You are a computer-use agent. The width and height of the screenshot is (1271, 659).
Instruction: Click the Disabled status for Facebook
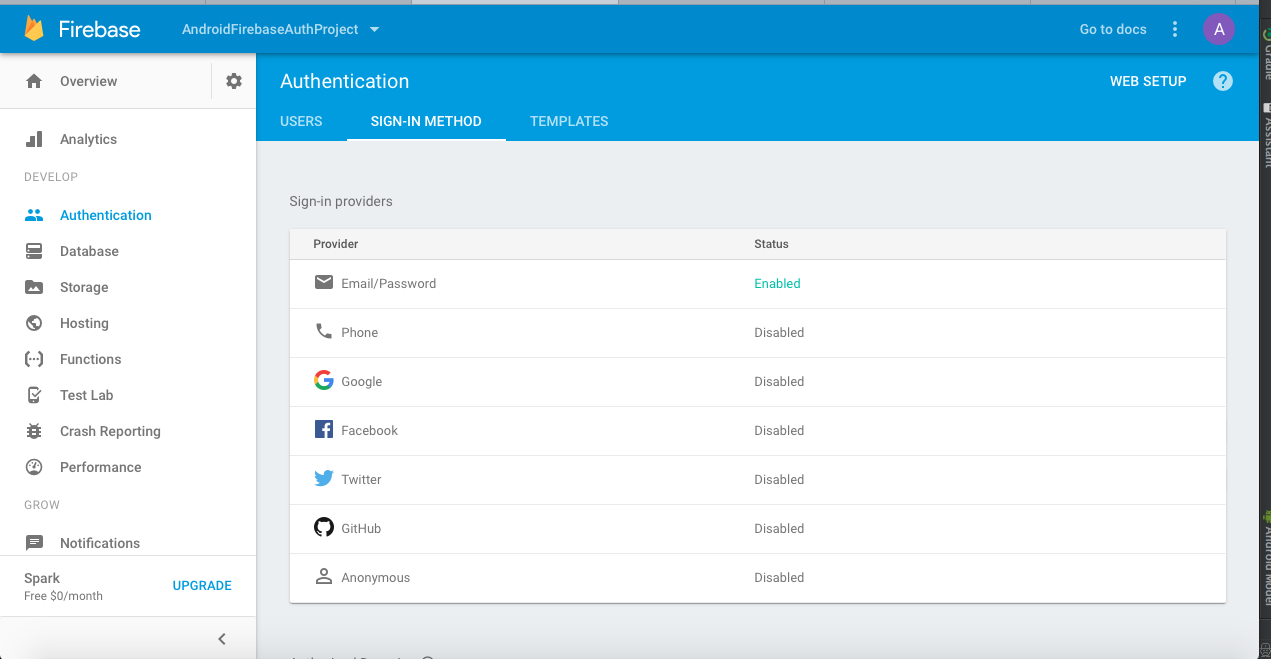pyautogui.click(x=779, y=430)
